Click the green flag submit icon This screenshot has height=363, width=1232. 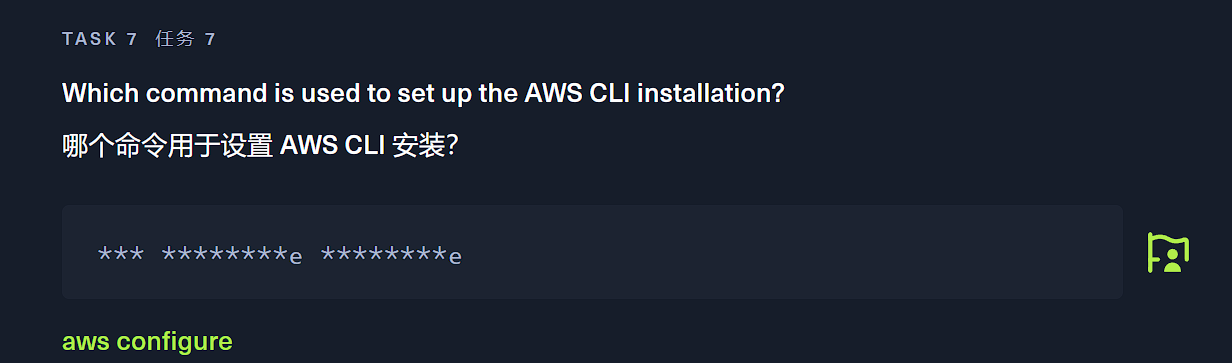click(x=1168, y=252)
